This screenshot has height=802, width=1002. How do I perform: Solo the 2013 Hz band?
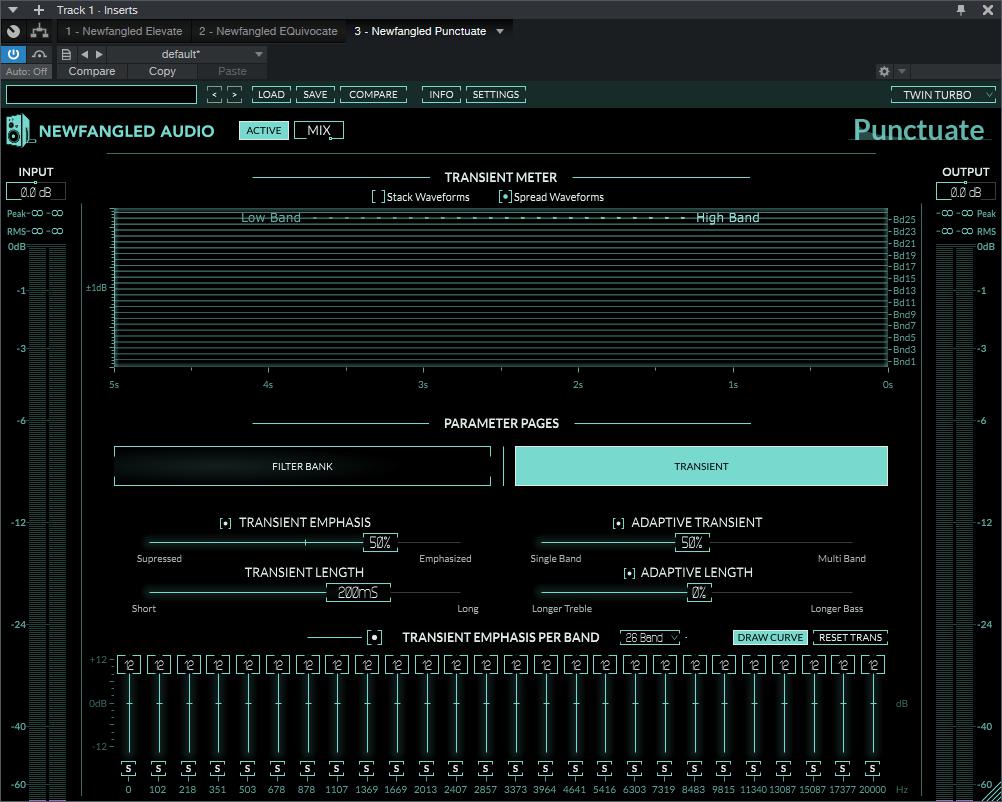click(426, 768)
